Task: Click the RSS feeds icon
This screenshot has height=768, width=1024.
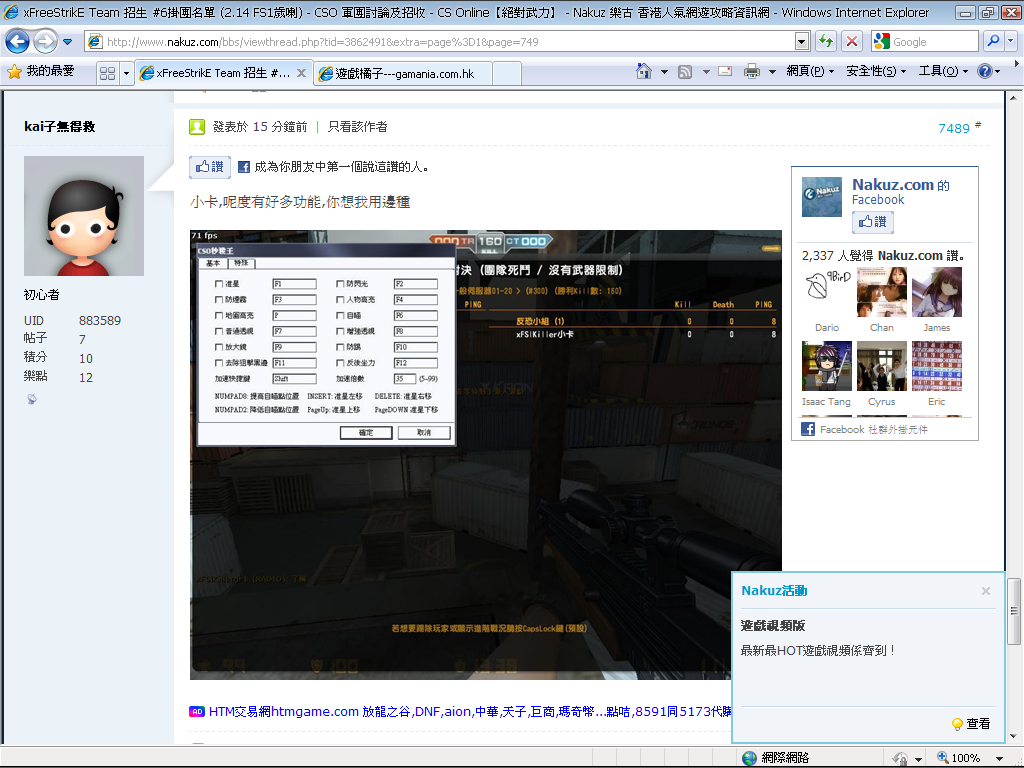Action: click(685, 72)
